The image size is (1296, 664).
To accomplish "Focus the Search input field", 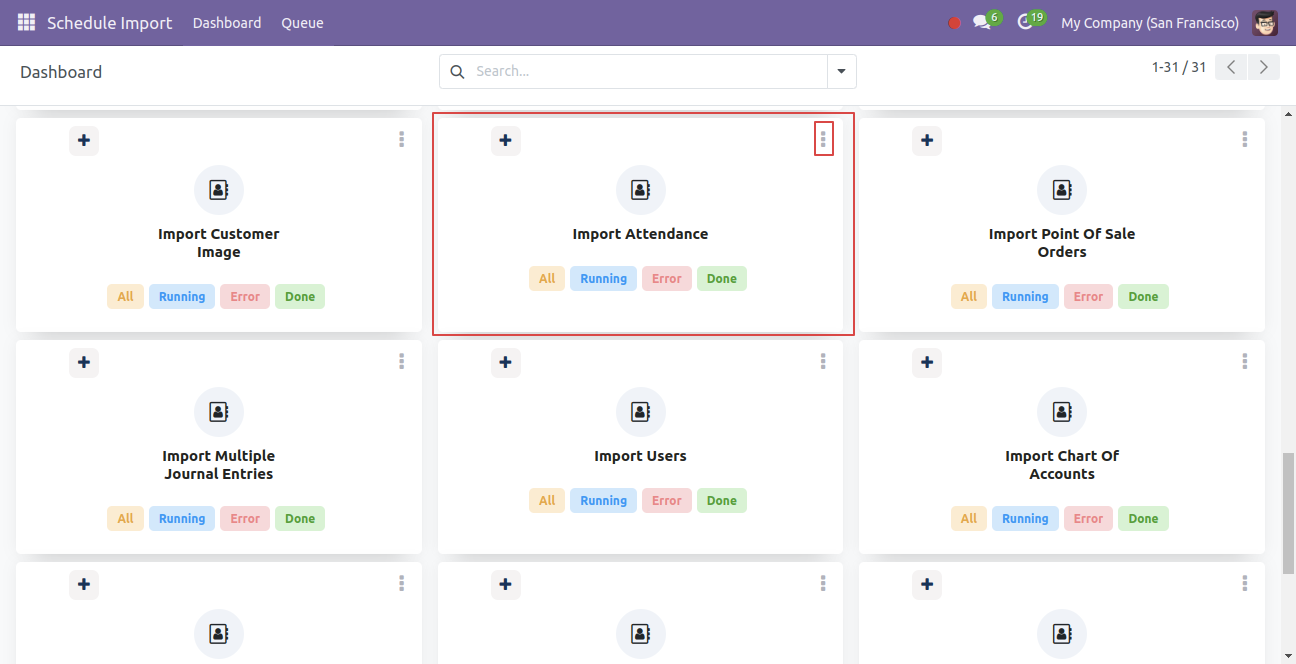I will (648, 72).
